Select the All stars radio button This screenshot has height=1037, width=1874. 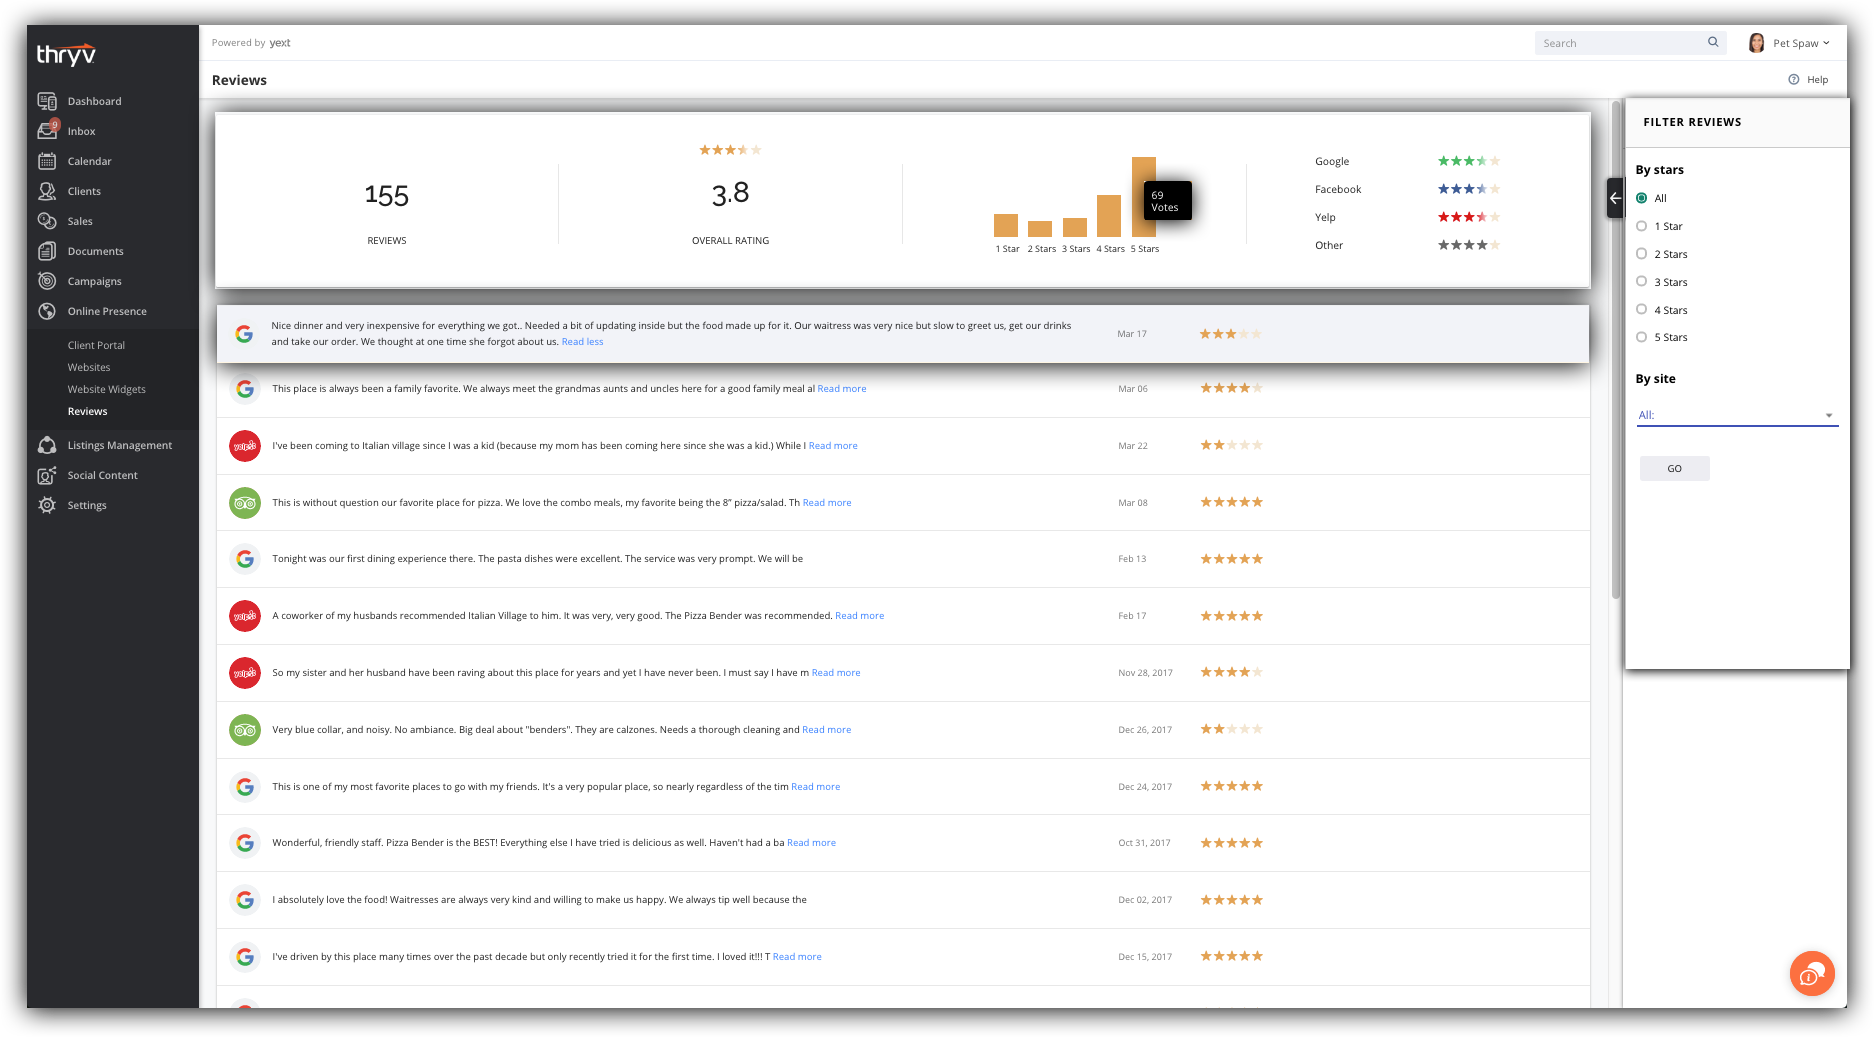[1641, 198]
